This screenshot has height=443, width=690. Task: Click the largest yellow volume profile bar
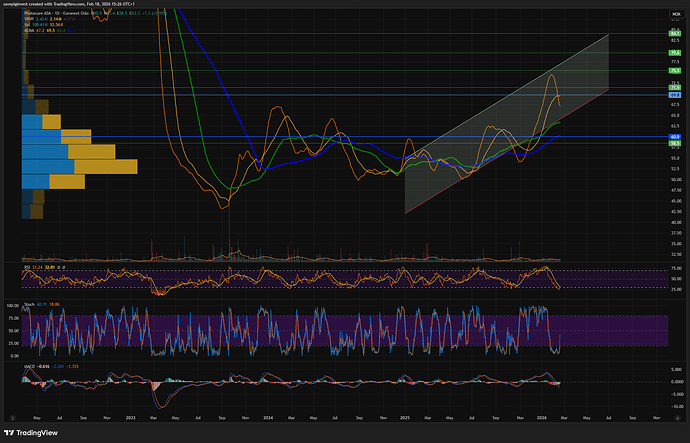click(x=105, y=166)
